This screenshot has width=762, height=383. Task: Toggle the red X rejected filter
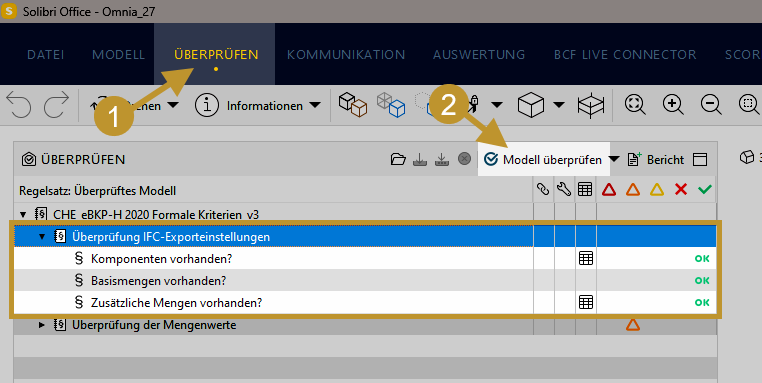(x=681, y=190)
